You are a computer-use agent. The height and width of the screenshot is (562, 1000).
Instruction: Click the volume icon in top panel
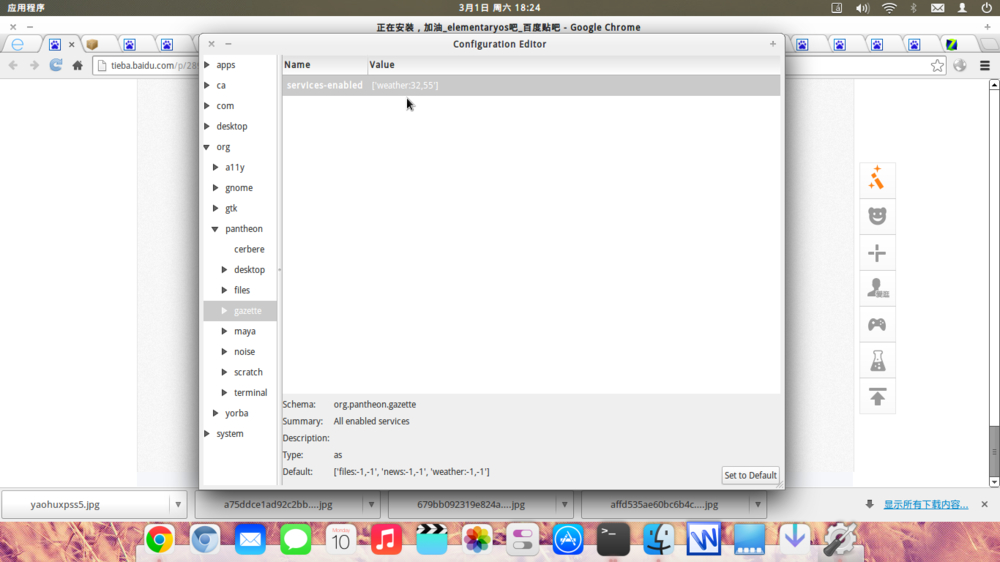tap(862, 8)
